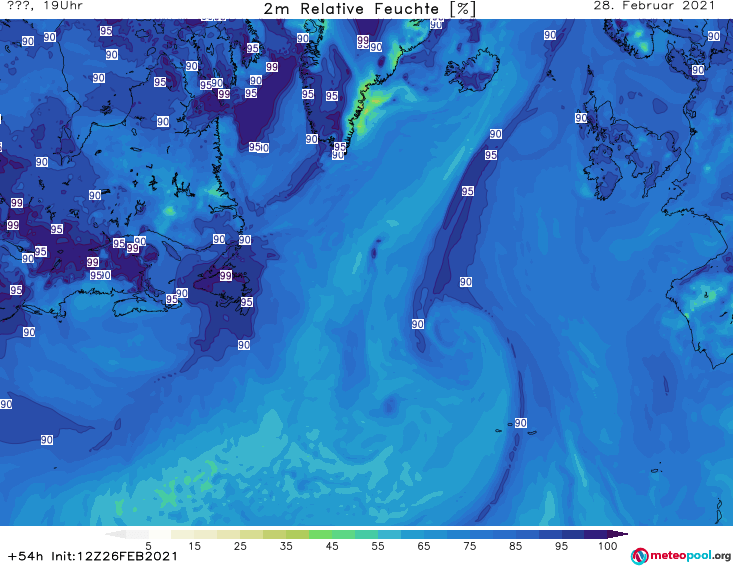Click the '45' value on the color scale
The height and width of the screenshot is (566, 733).
[x=331, y=546]
